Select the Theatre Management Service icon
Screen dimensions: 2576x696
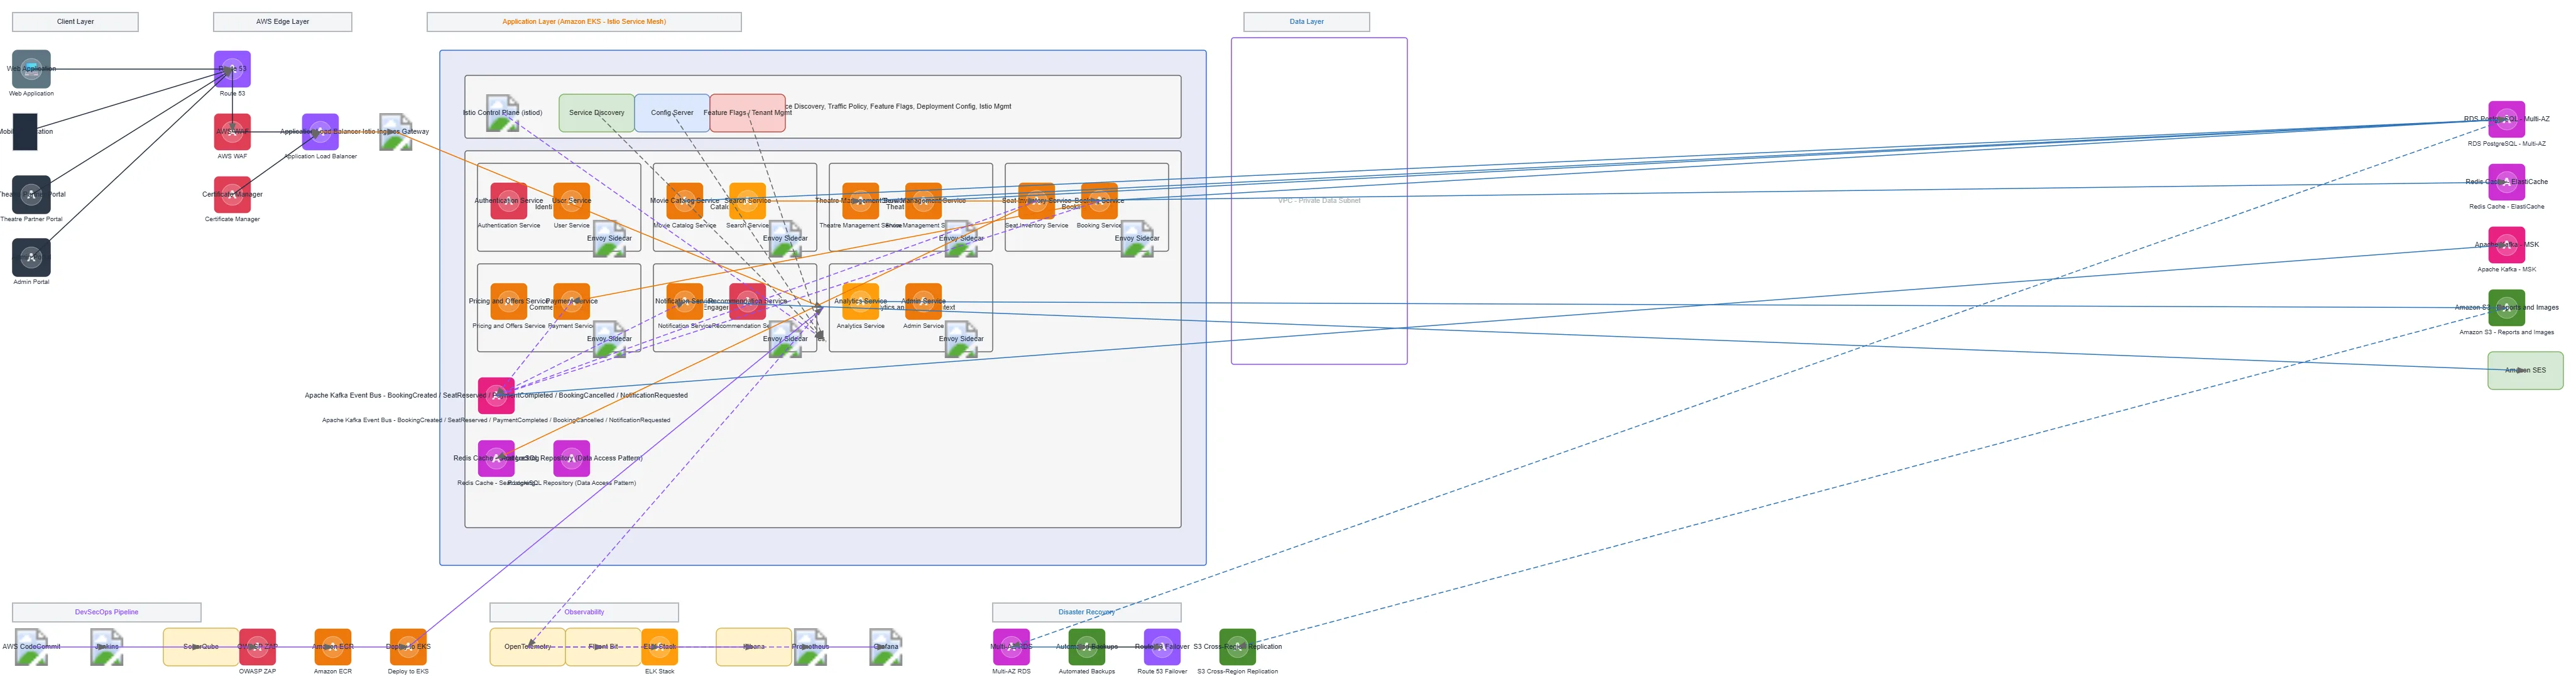860,201
